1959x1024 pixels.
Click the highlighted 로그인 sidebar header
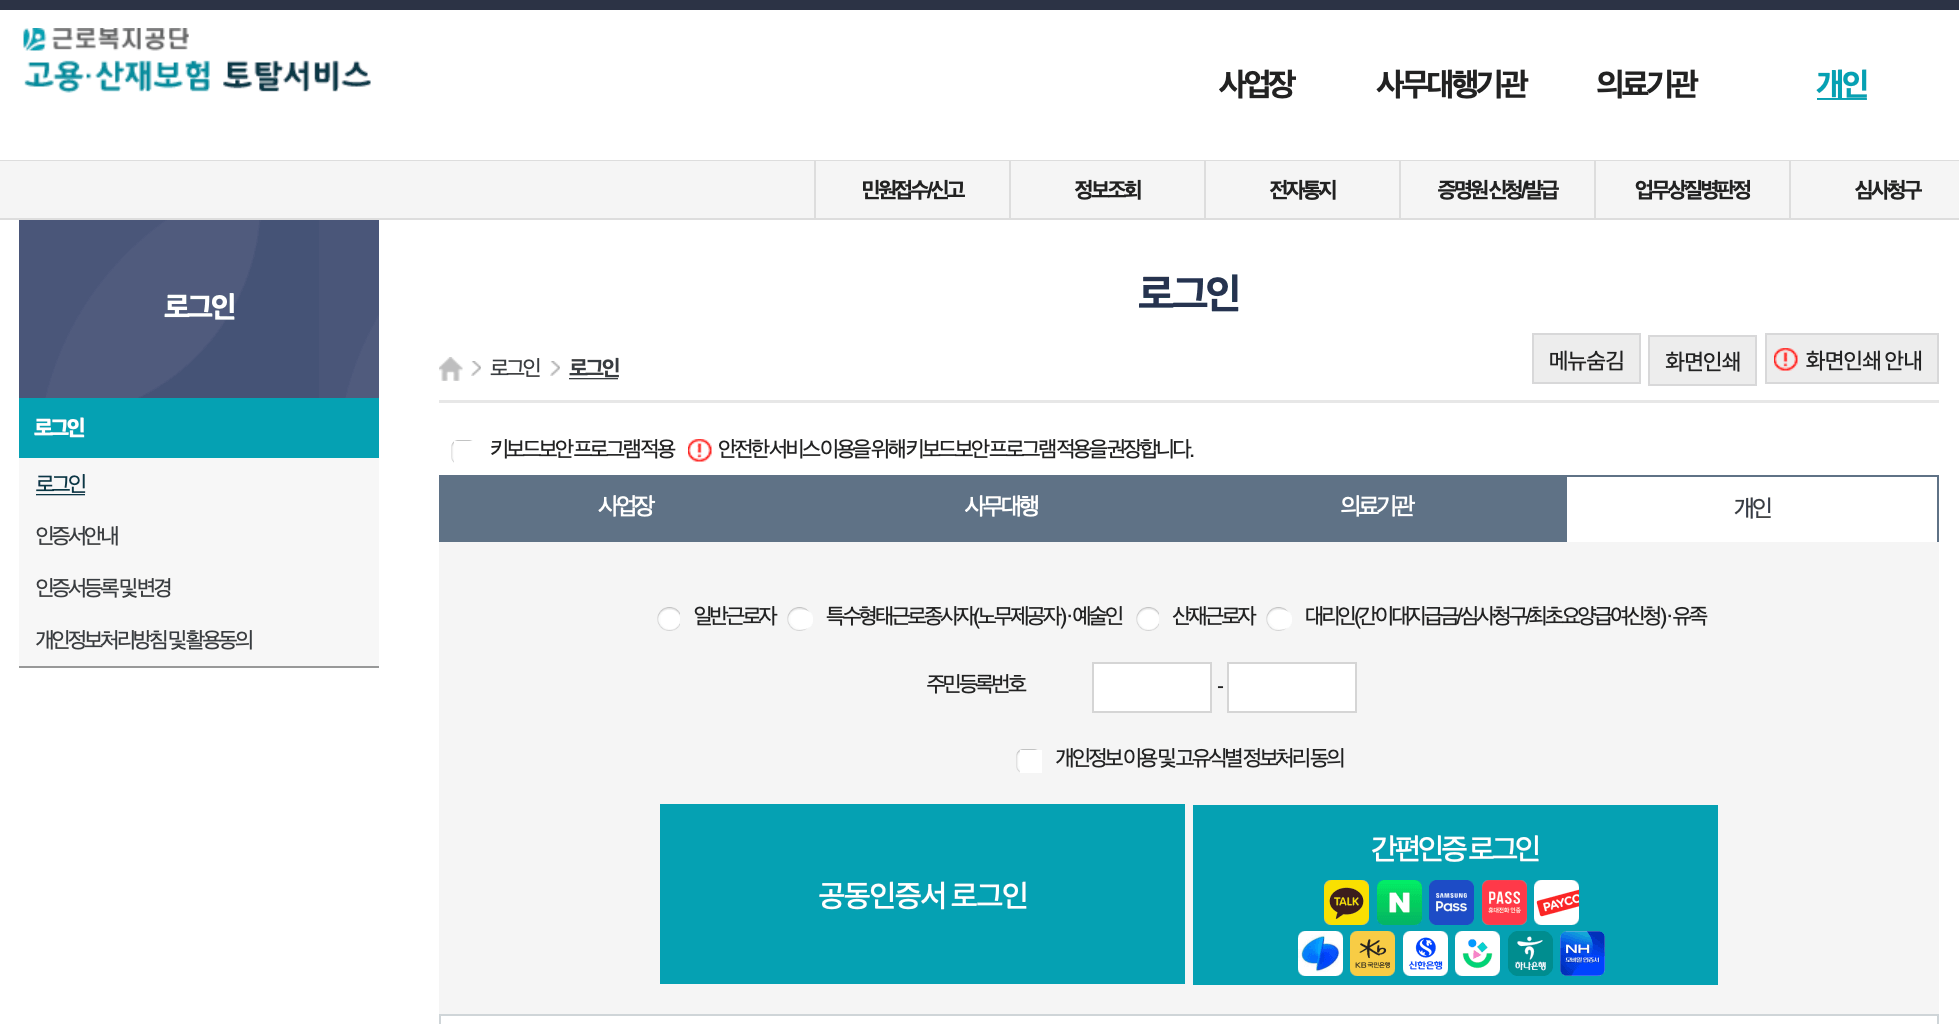click(199, 428)
